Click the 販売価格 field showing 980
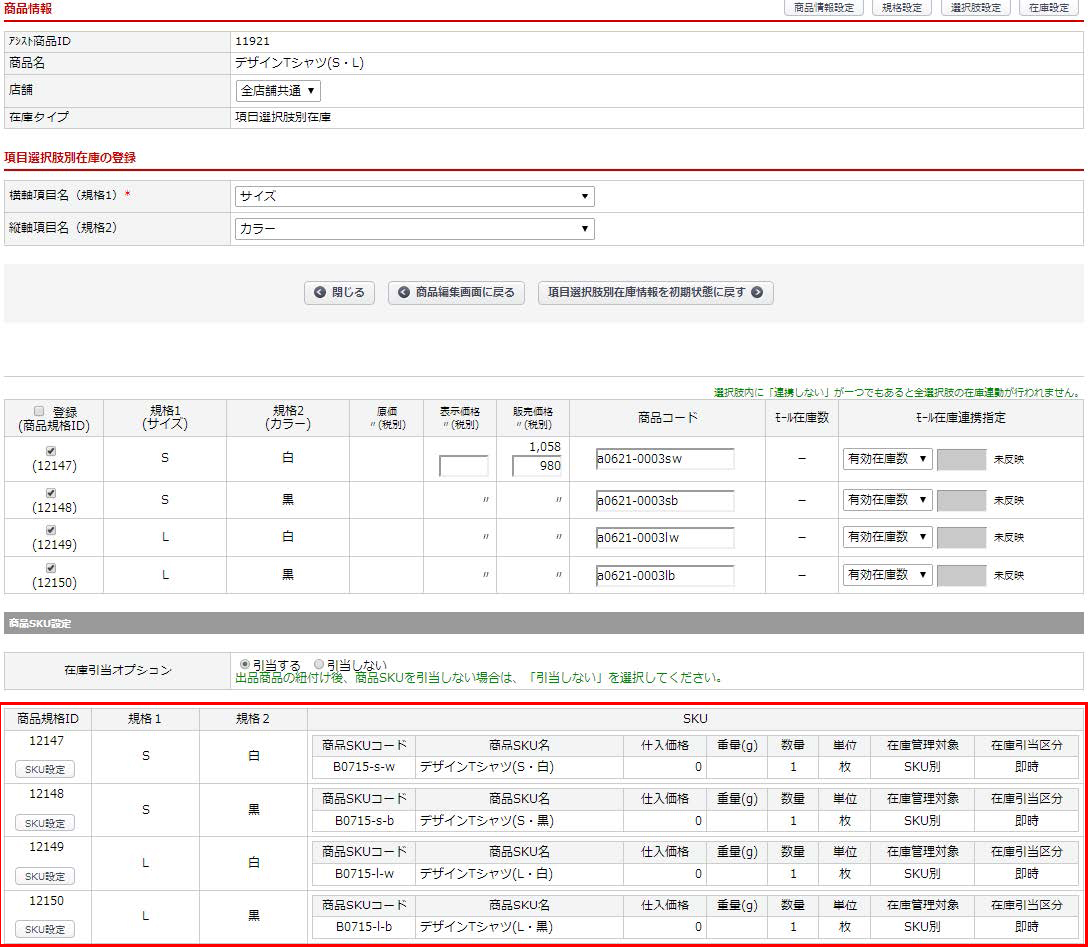 pyautogui.click(x=537, y=465)
